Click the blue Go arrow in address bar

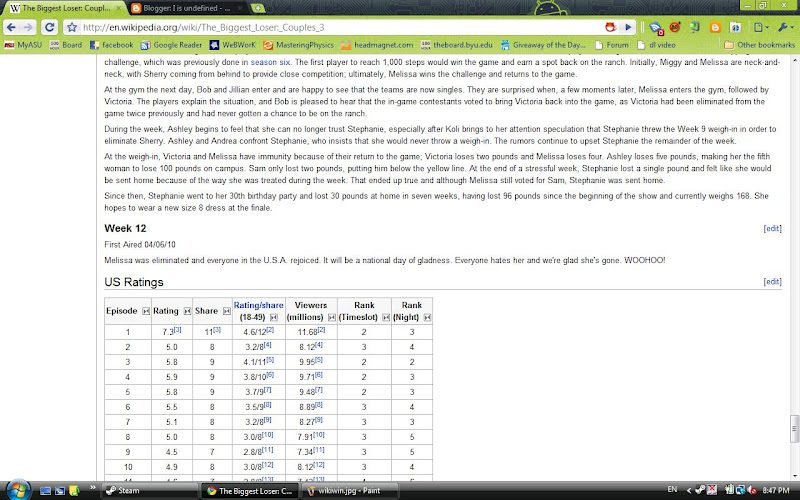(628, 28)
